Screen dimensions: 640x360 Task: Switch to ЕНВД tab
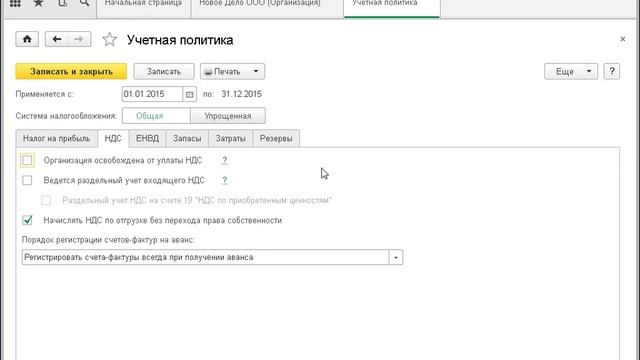(x=147, y=139)
